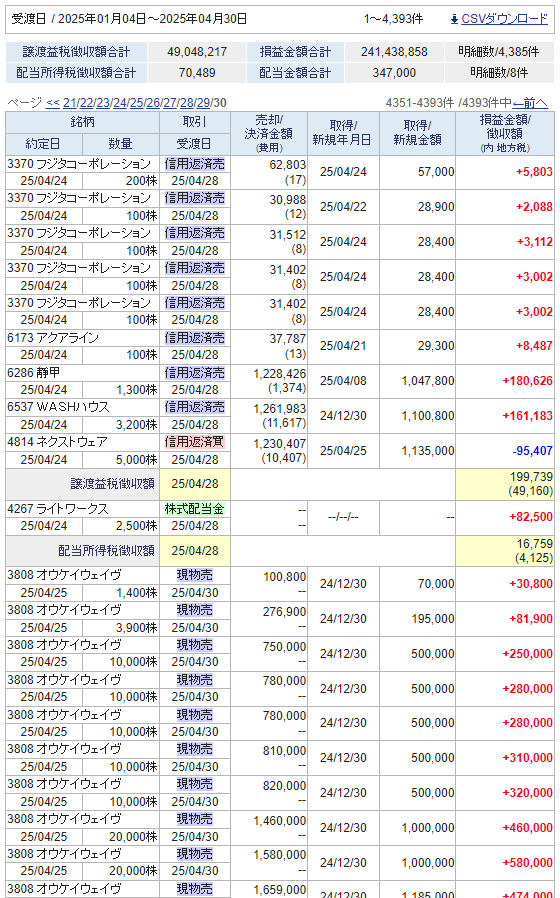Click the ←前へ previous page link

tap(530, 103)
